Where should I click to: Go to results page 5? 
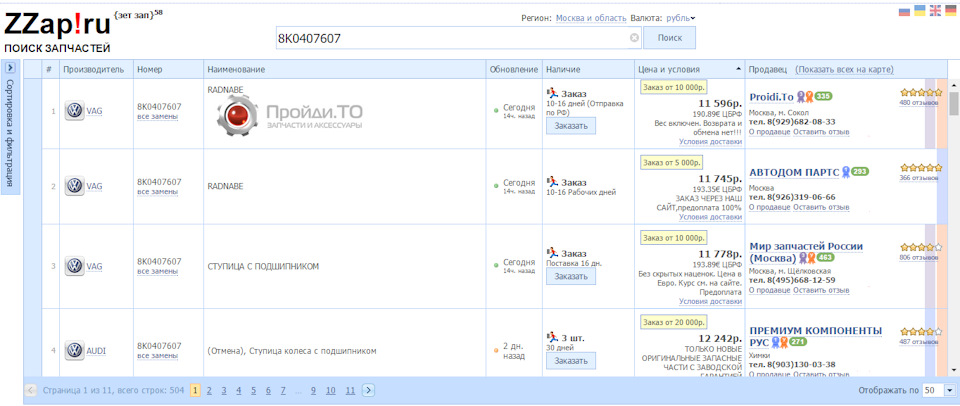(253, 390)
